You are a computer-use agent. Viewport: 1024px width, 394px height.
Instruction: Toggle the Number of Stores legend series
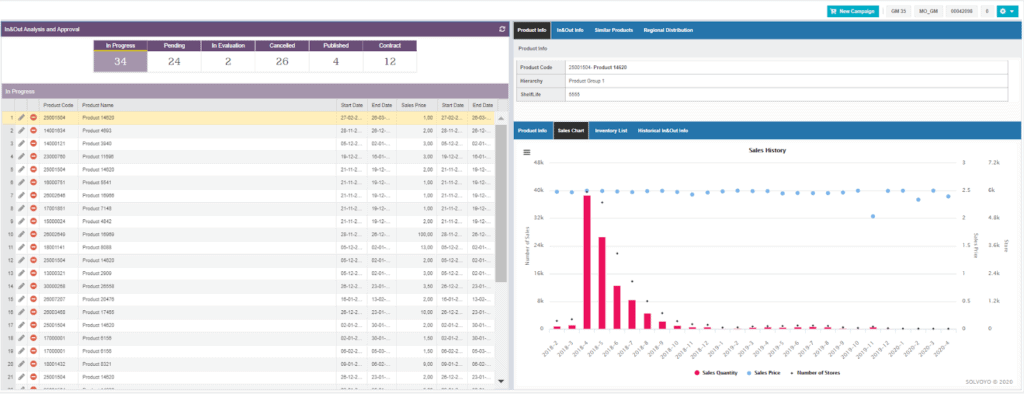(x=814, y=372)
